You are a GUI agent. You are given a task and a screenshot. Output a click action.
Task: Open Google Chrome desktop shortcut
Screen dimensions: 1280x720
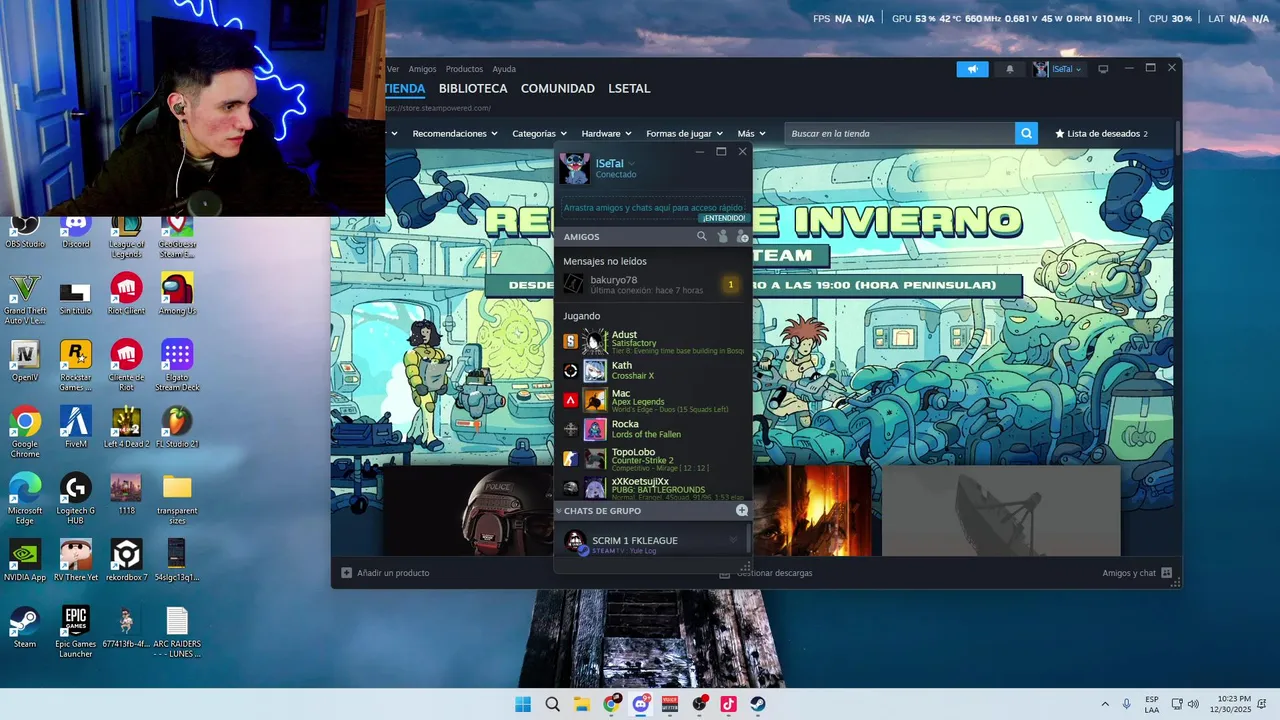25,432
